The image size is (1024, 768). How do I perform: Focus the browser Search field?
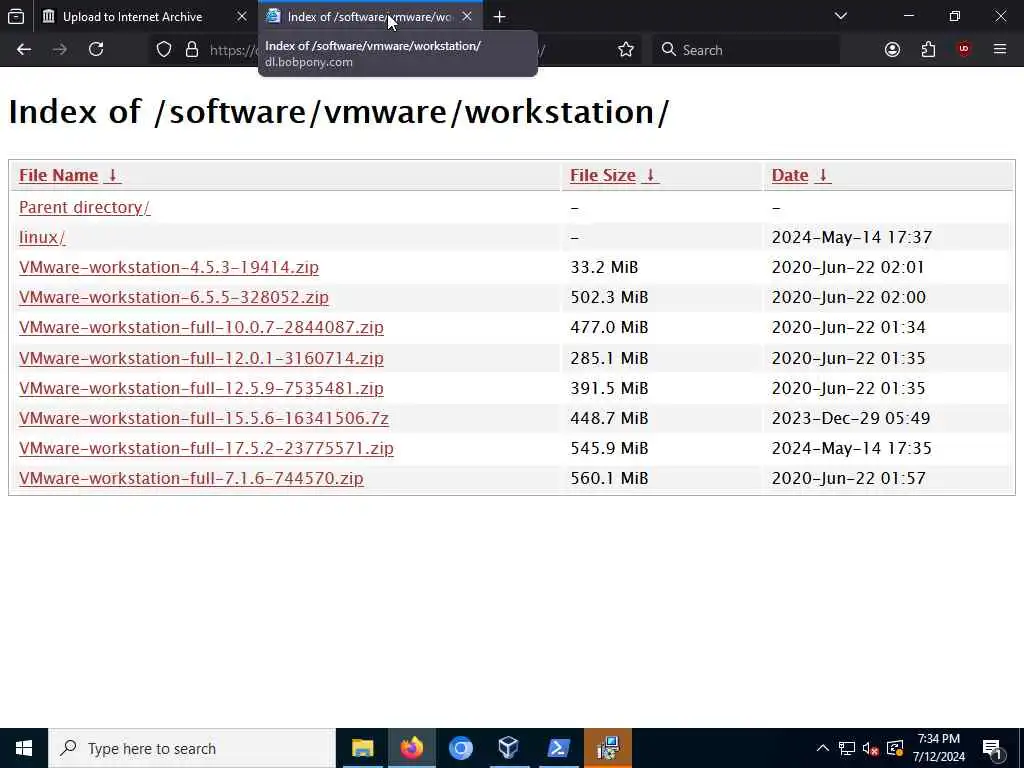point(746,50)
